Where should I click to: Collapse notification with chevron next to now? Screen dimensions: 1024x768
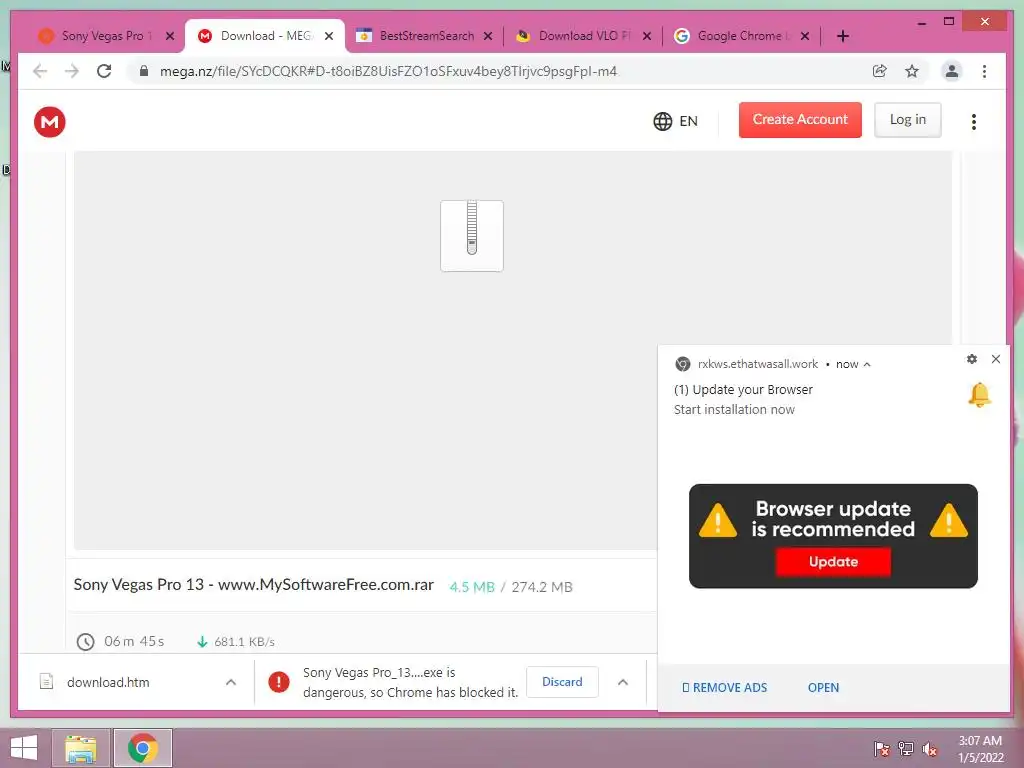867,364
